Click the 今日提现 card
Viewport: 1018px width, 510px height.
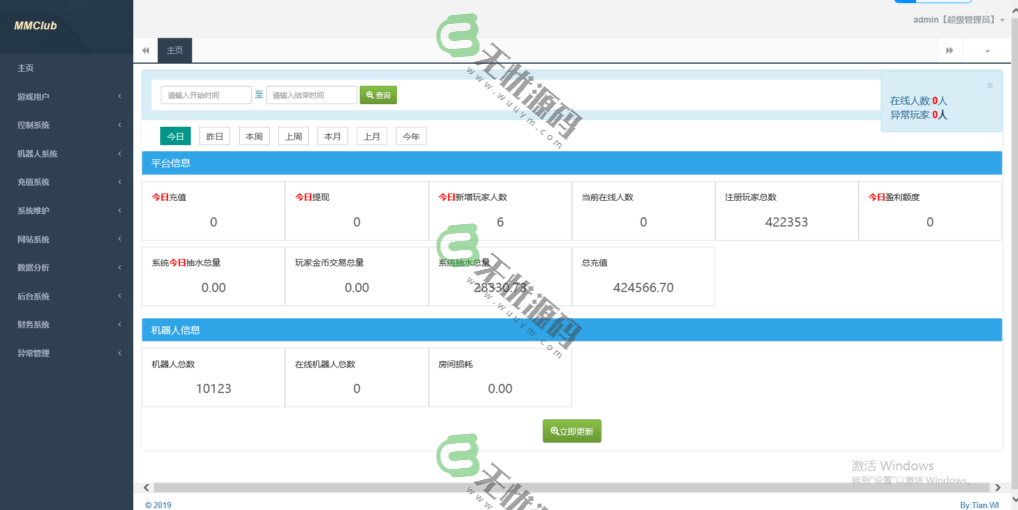click(x=356, y=211)
